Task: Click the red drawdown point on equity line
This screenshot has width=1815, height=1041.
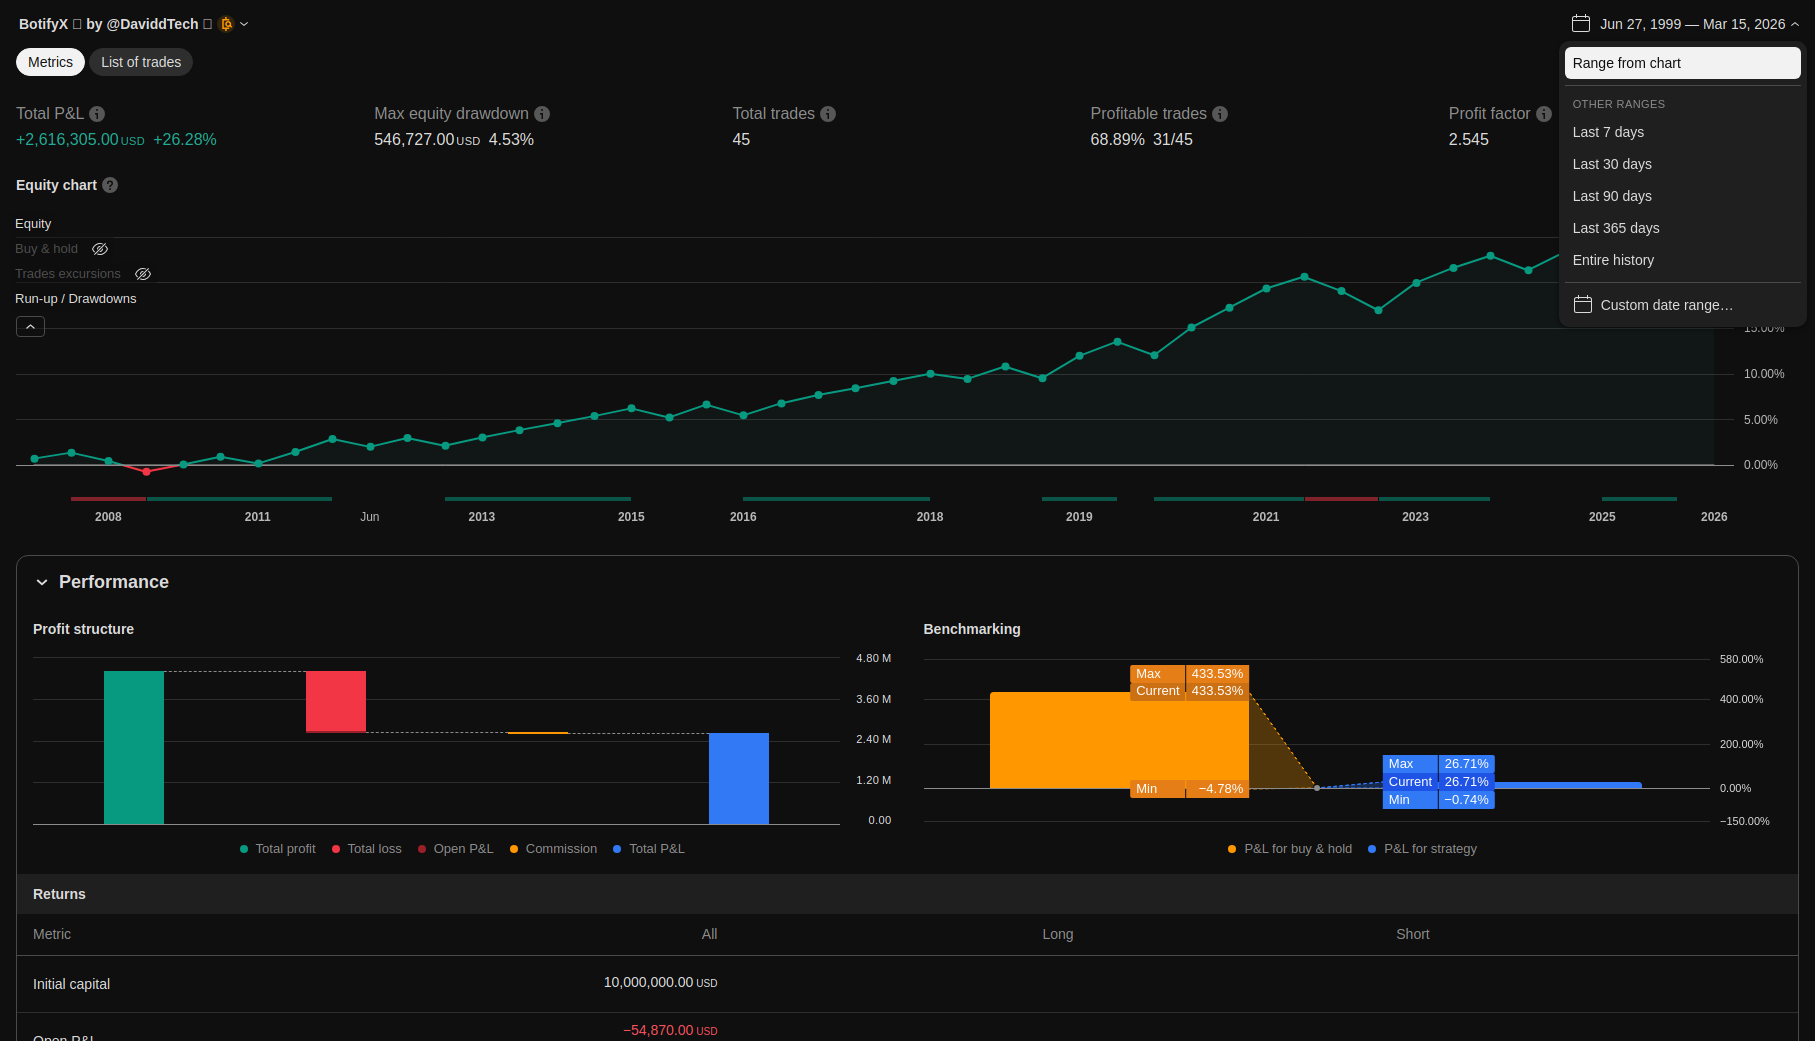Action: 146,471
